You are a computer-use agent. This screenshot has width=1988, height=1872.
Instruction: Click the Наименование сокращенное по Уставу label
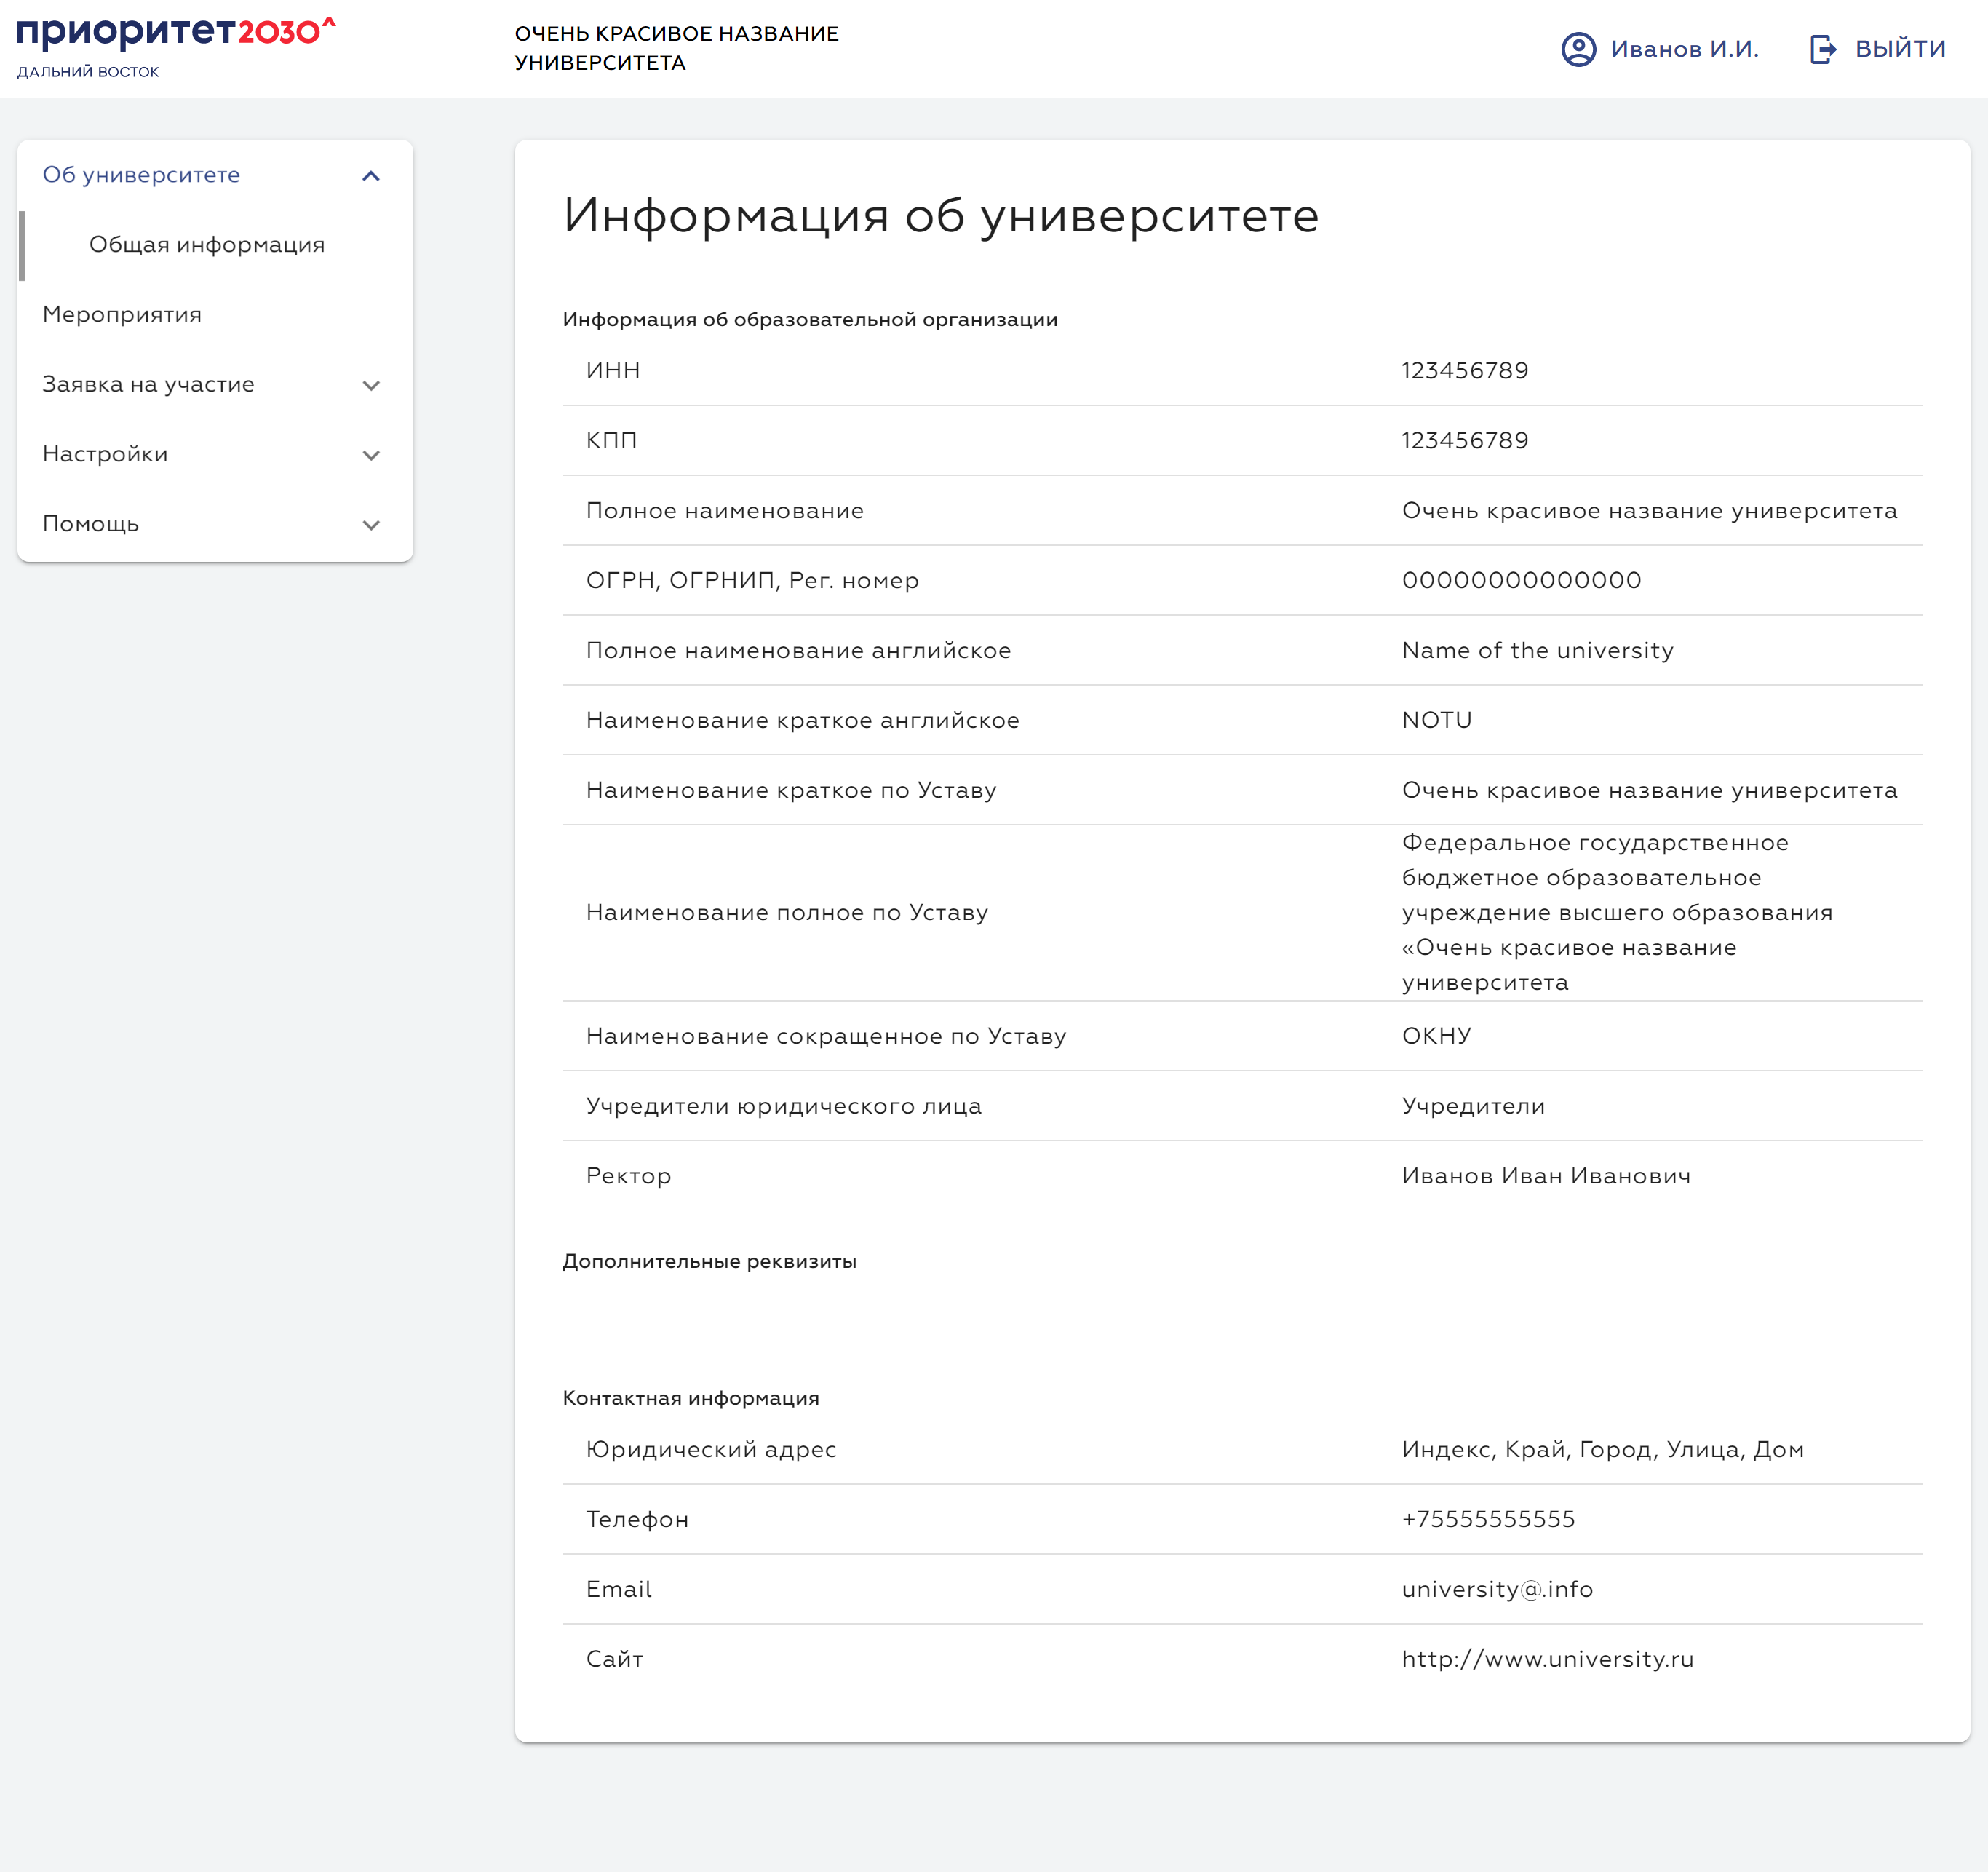[826, 1037]
